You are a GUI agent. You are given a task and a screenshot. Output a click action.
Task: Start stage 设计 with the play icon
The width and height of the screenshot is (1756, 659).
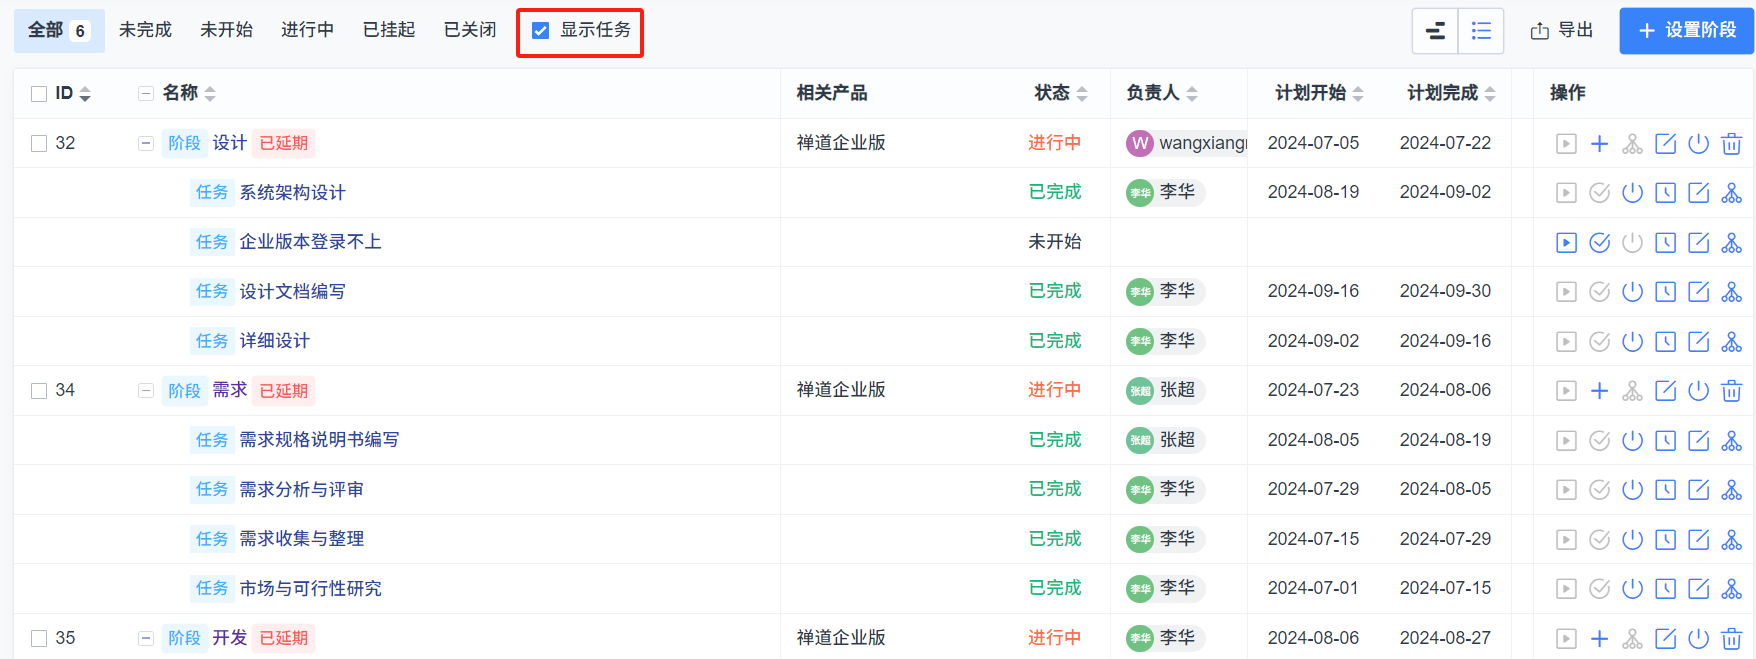pyautogui.click(x=1567, y=144)
